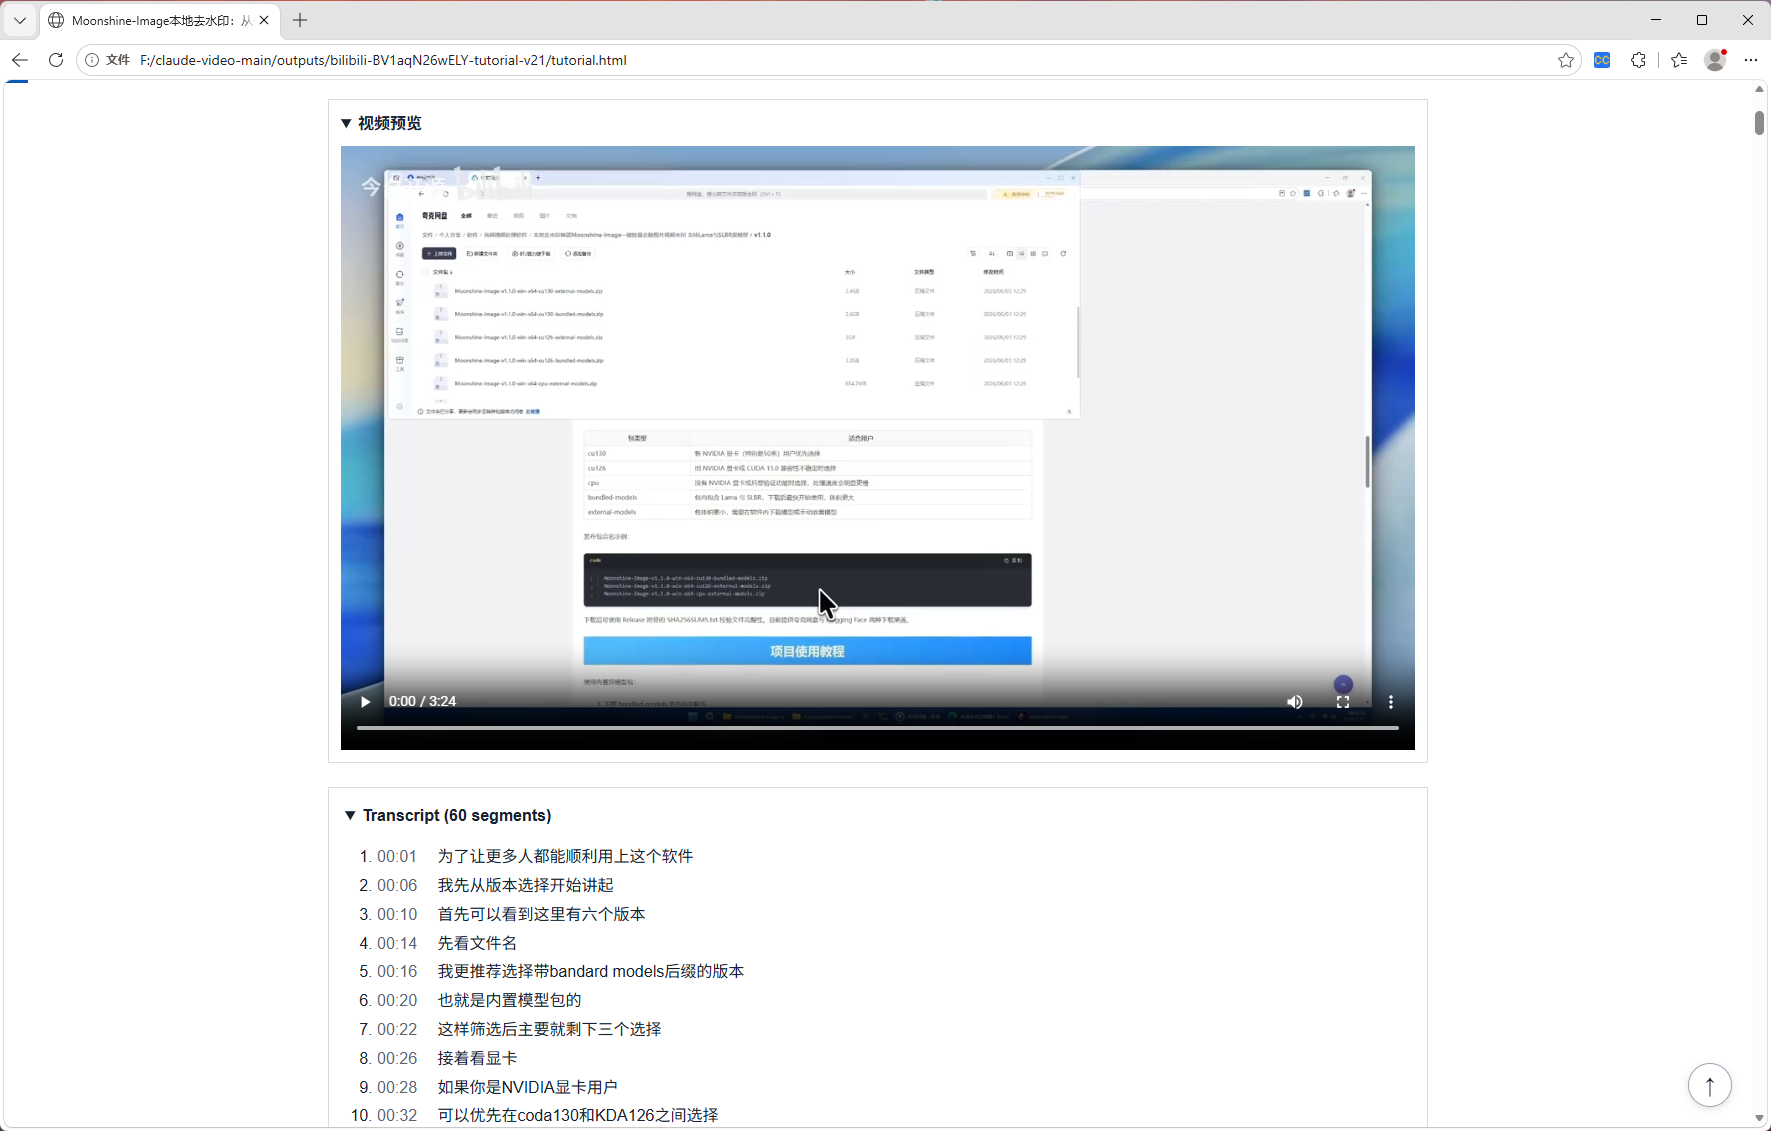Open the extensions puzzle icon
The height and width of the screenshot is (1131, 1771).
tap(1638, 60)
